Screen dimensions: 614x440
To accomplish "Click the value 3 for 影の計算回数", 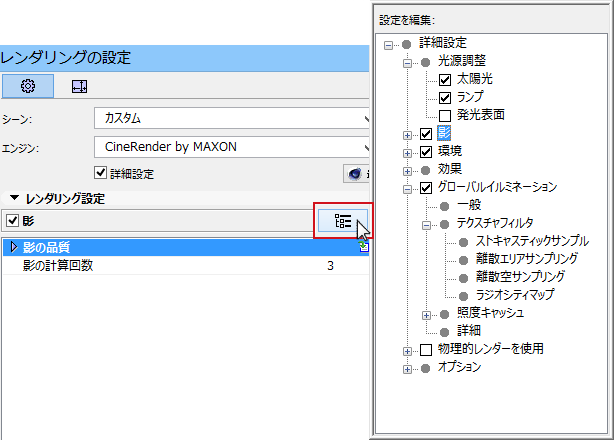I will pos(330,266).
